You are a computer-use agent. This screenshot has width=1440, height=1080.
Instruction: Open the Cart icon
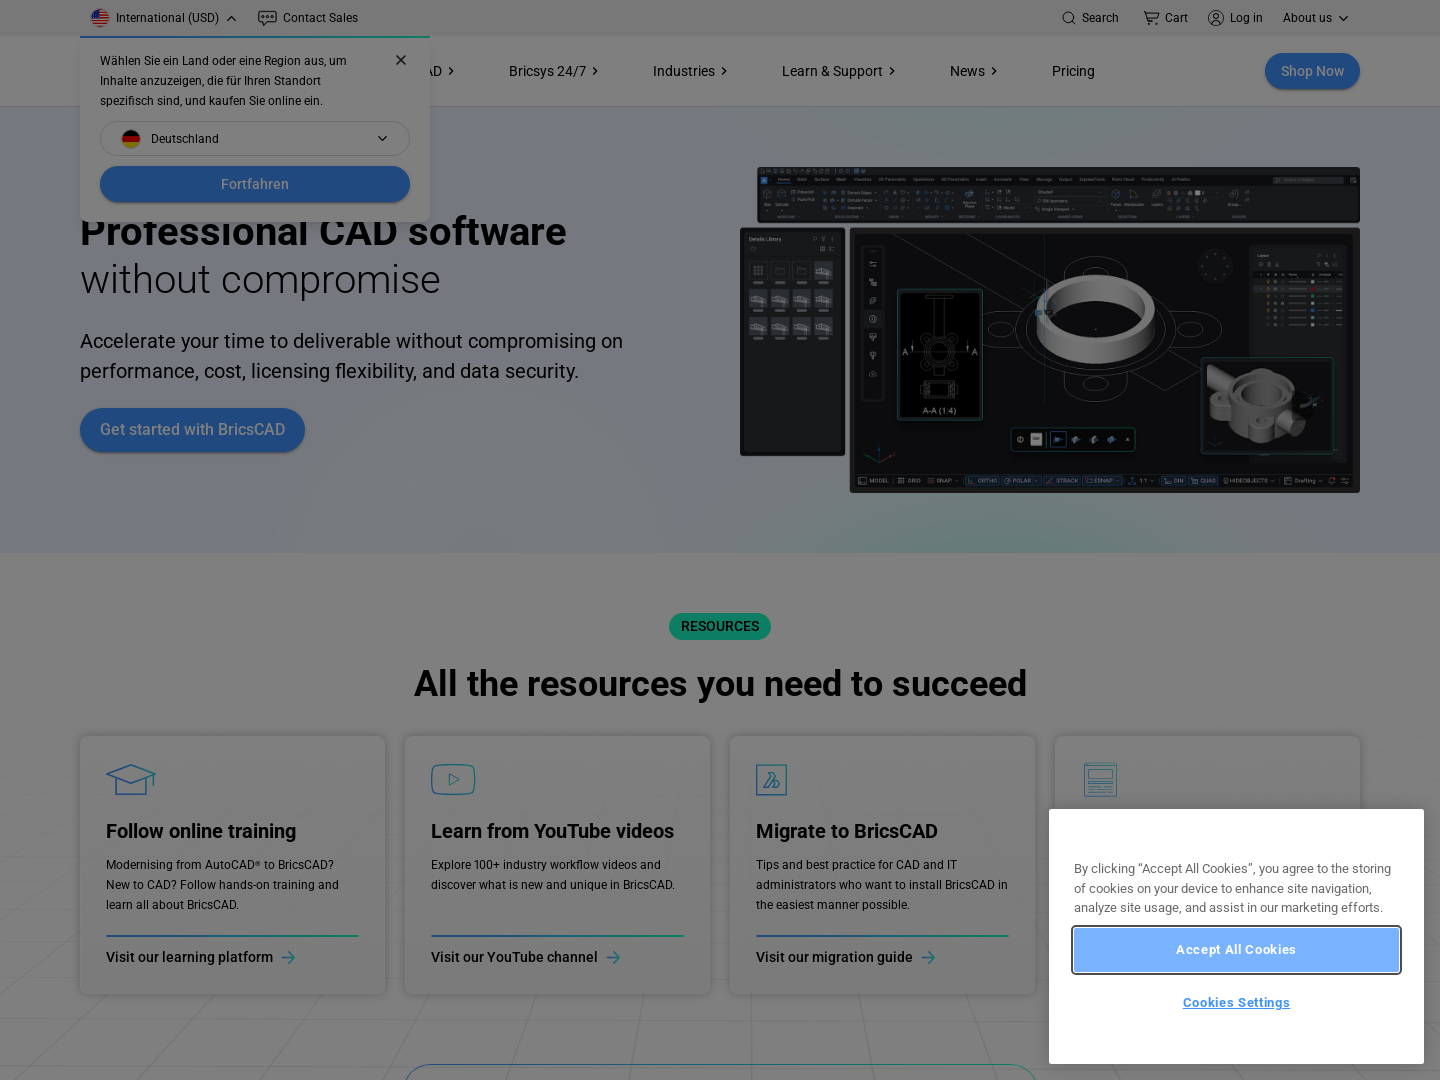coord(1151,18)
